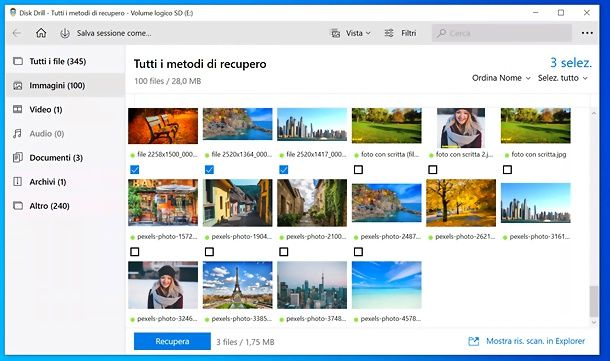Click pexels-photo-3748 city skyline thumbnail
610x361 pixels.
pos(312,285)
